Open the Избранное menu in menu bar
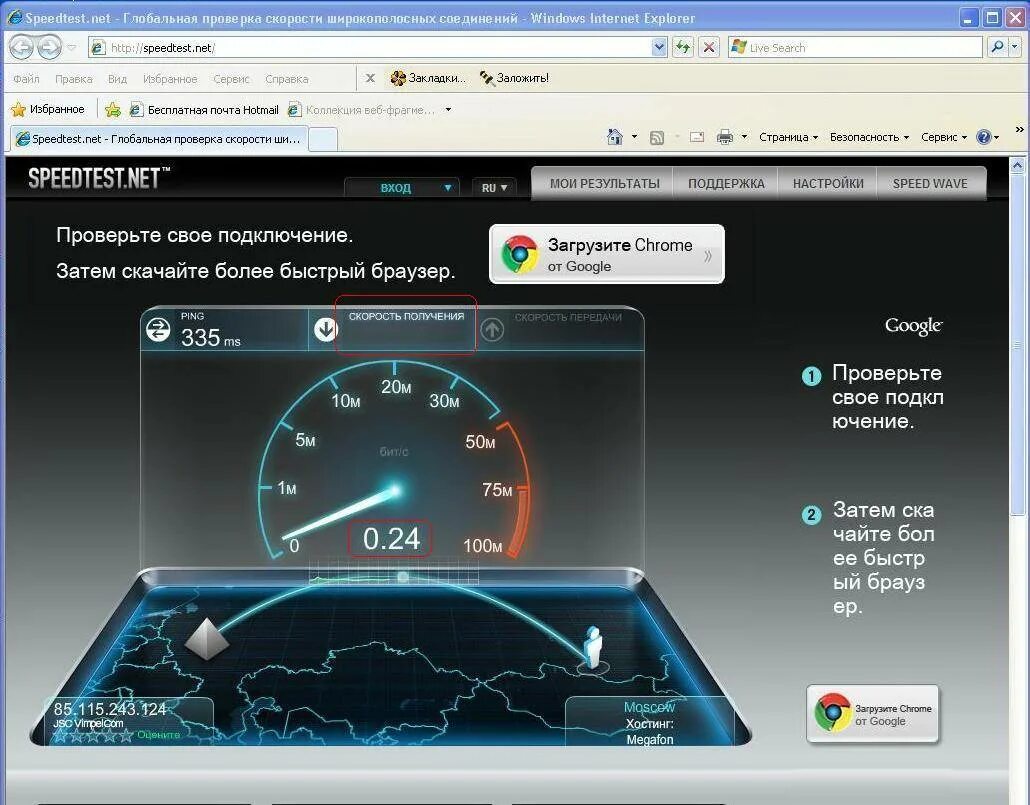The height and width of the screenshot is (805, 1030). 169,79
